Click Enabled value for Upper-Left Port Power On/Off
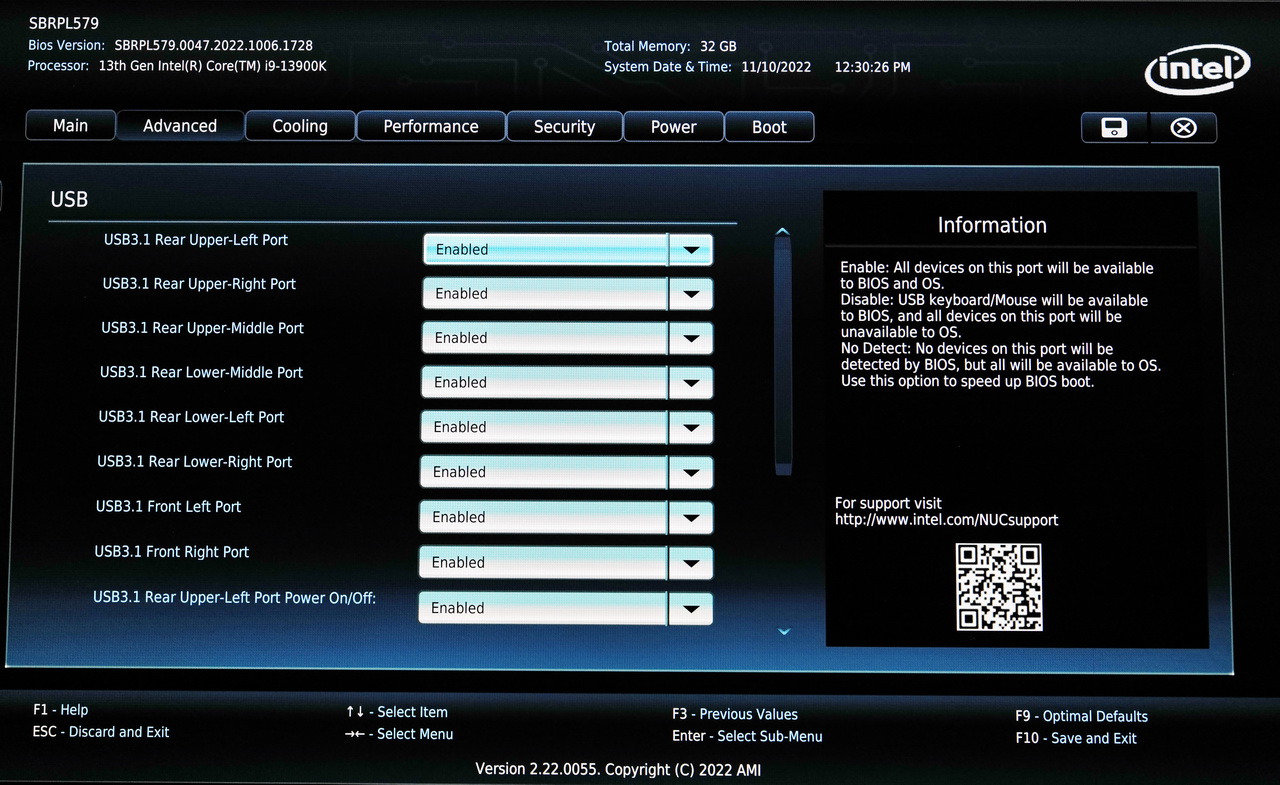This screenshot has width=1280, height=785. click(542, 609)
